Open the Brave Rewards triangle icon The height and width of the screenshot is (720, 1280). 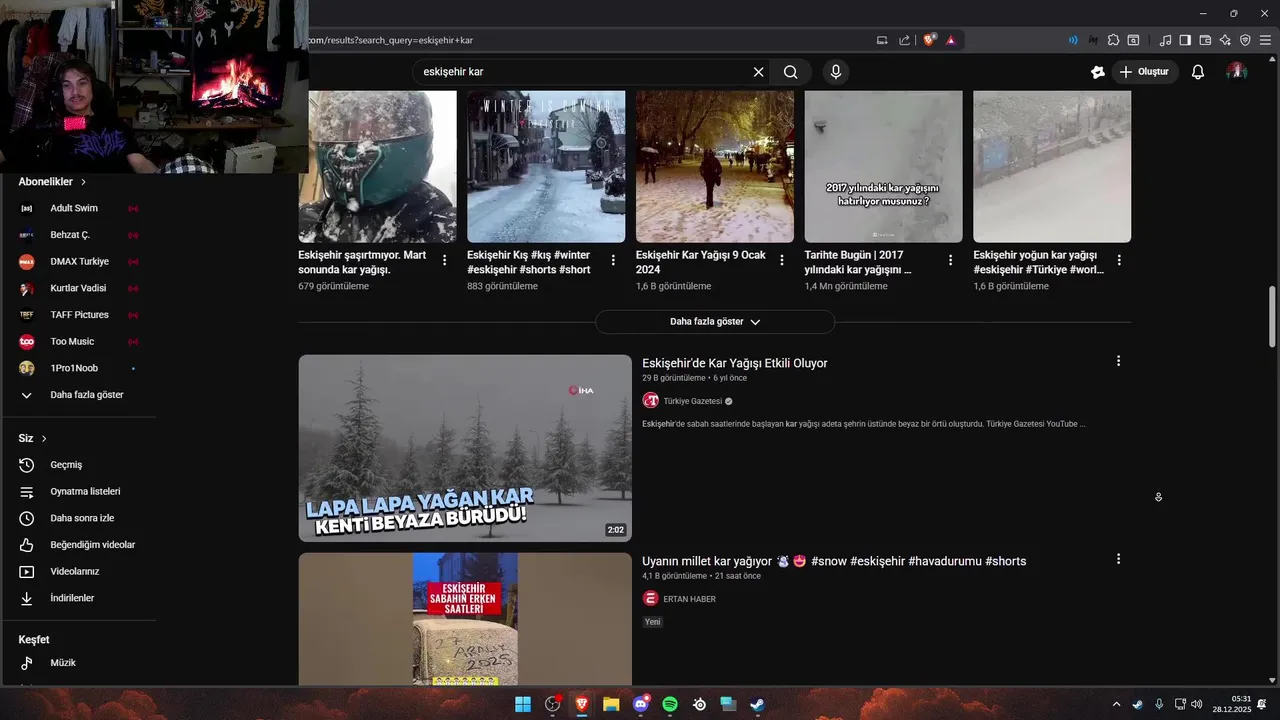pos(951,40)
